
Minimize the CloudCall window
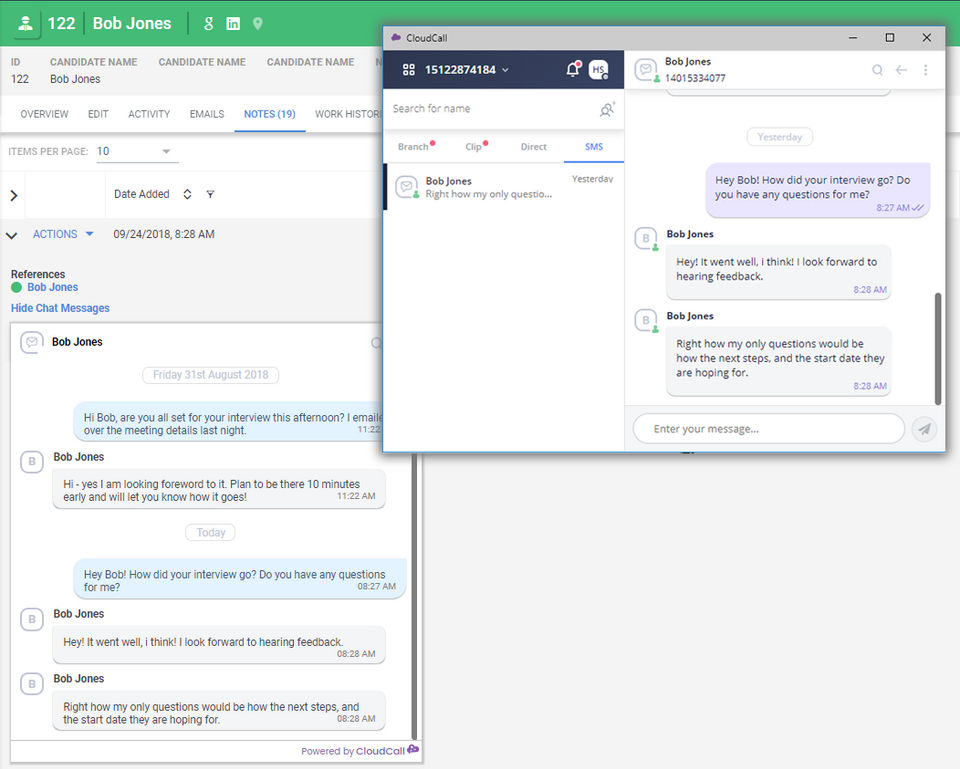(852, 38)
